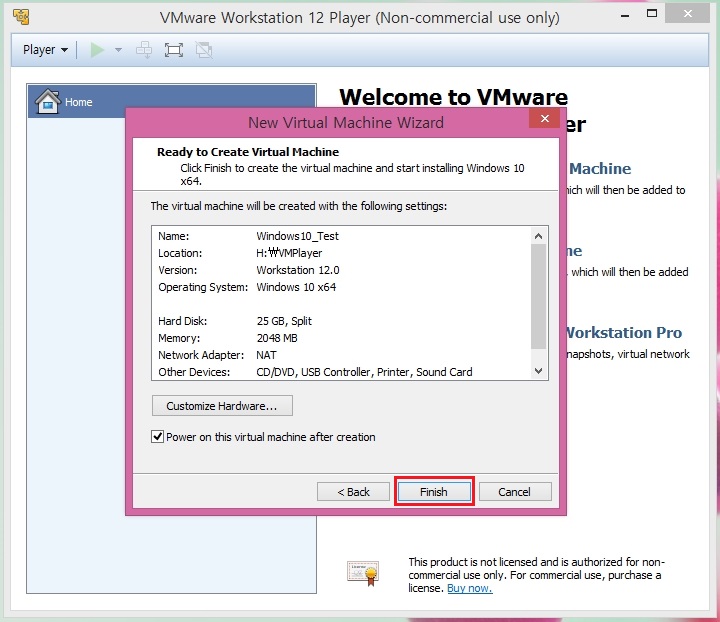This screenshot has height=622, width=720.
Task: Uncheck Power on this virtual machine after creation
Action: pos(158,437)
